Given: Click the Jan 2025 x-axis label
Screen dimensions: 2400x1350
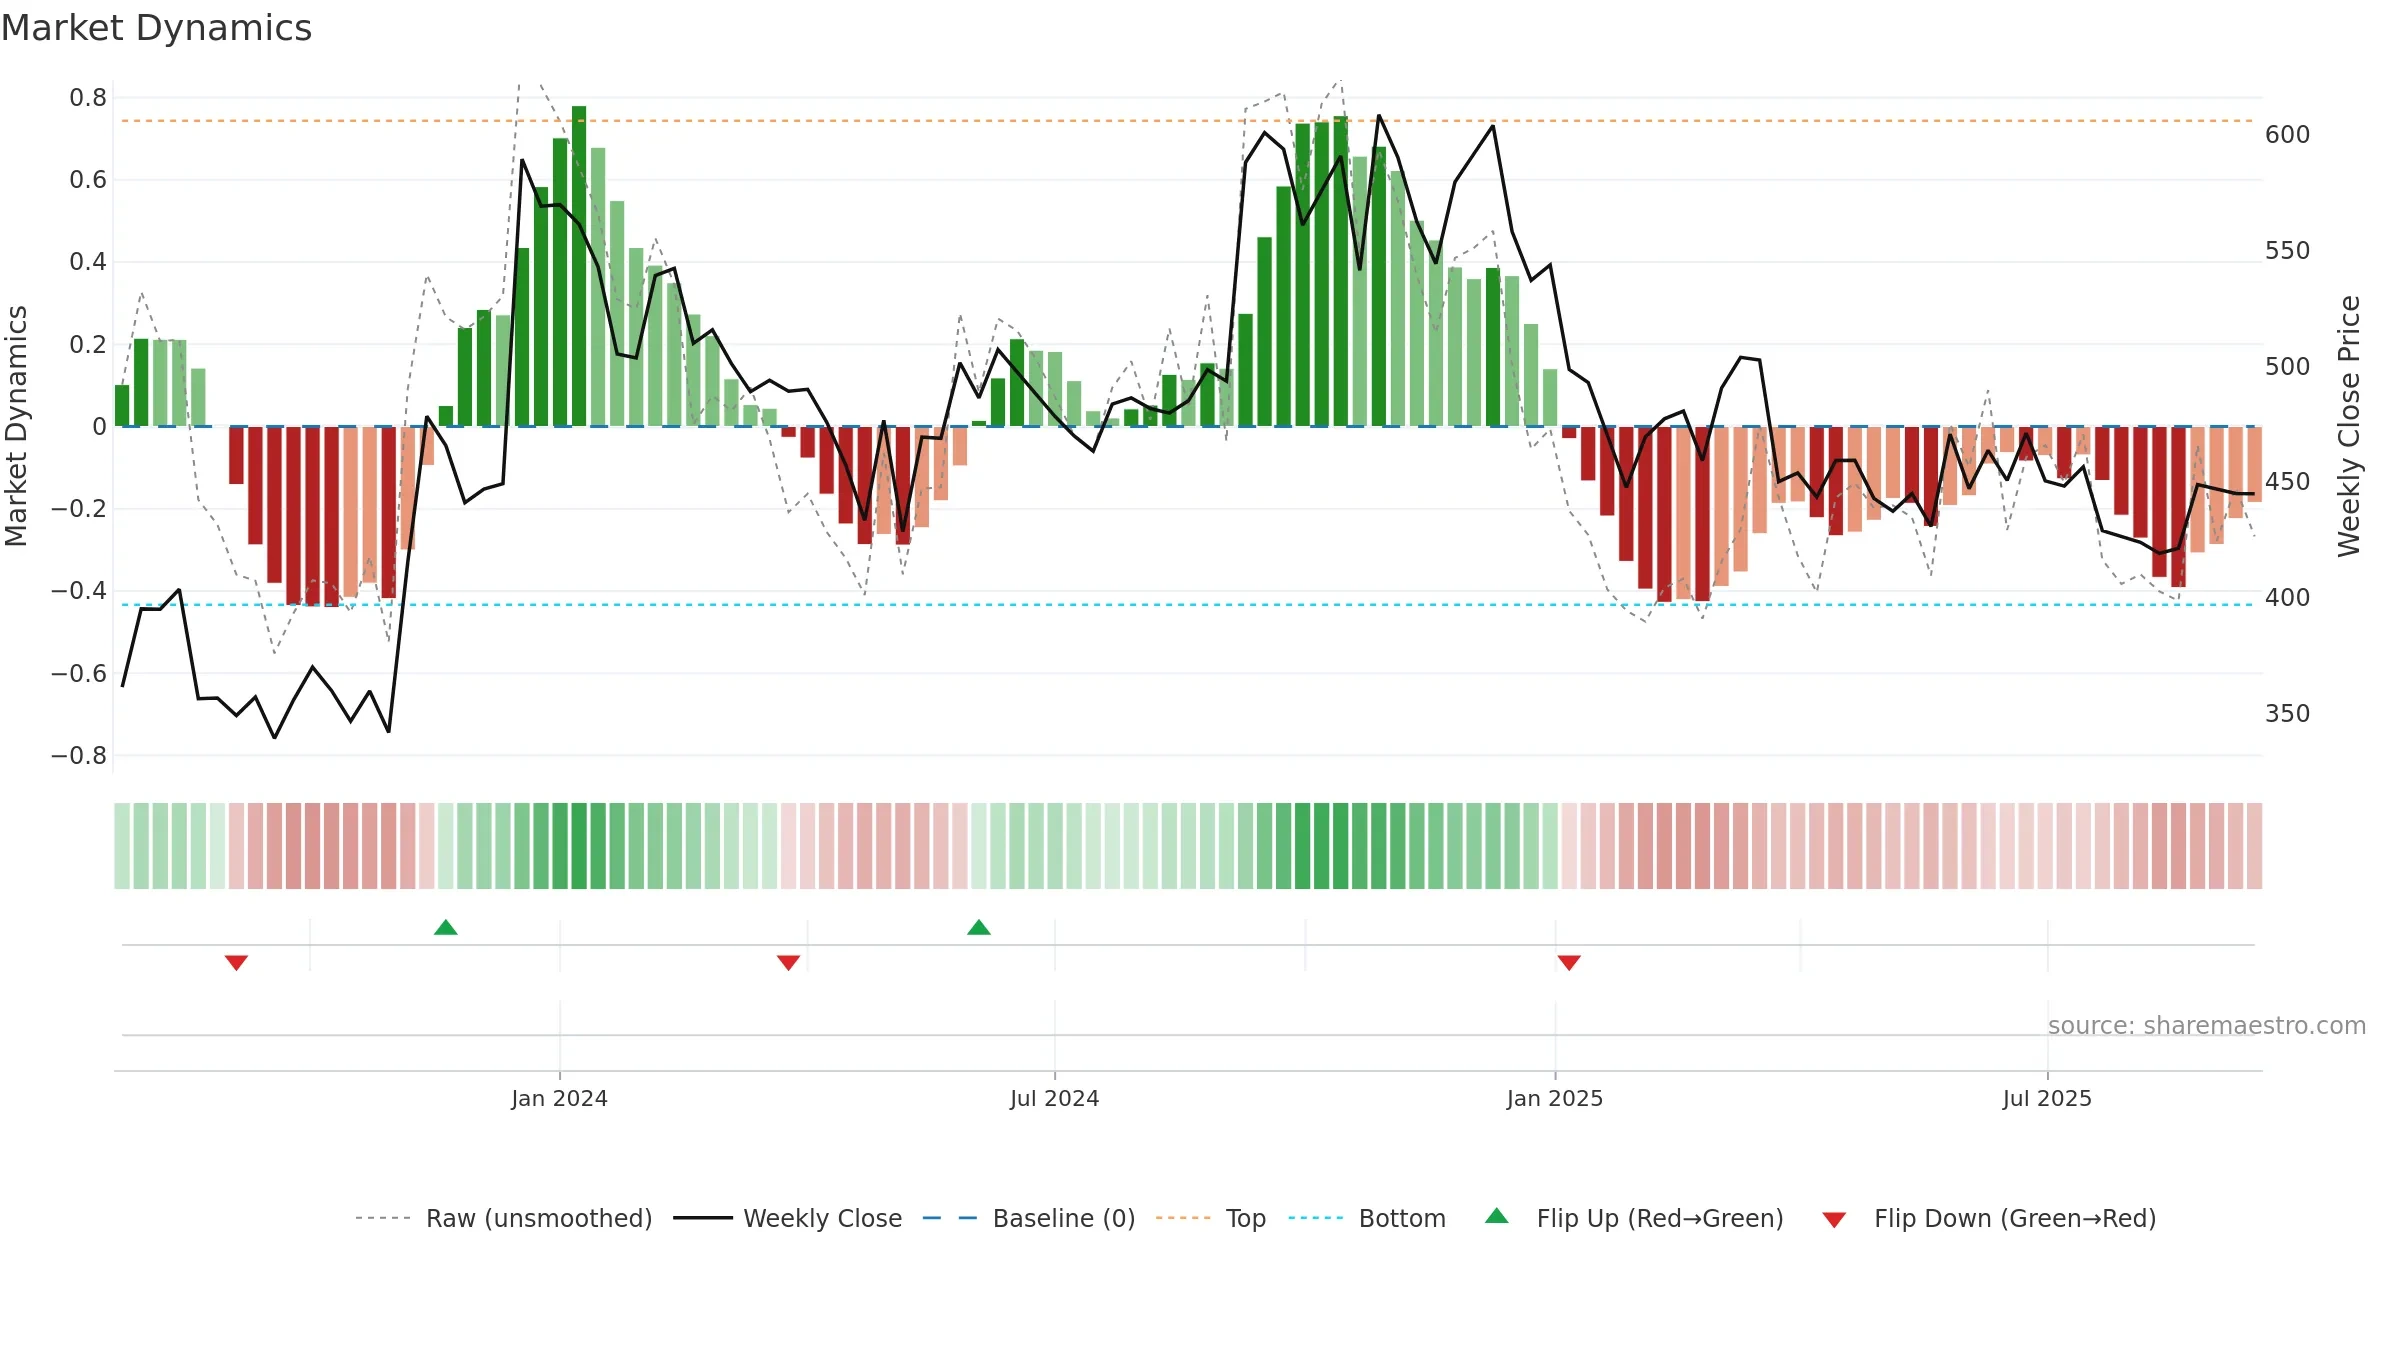Looking at the screenshot, I should pos(1555,1098).
